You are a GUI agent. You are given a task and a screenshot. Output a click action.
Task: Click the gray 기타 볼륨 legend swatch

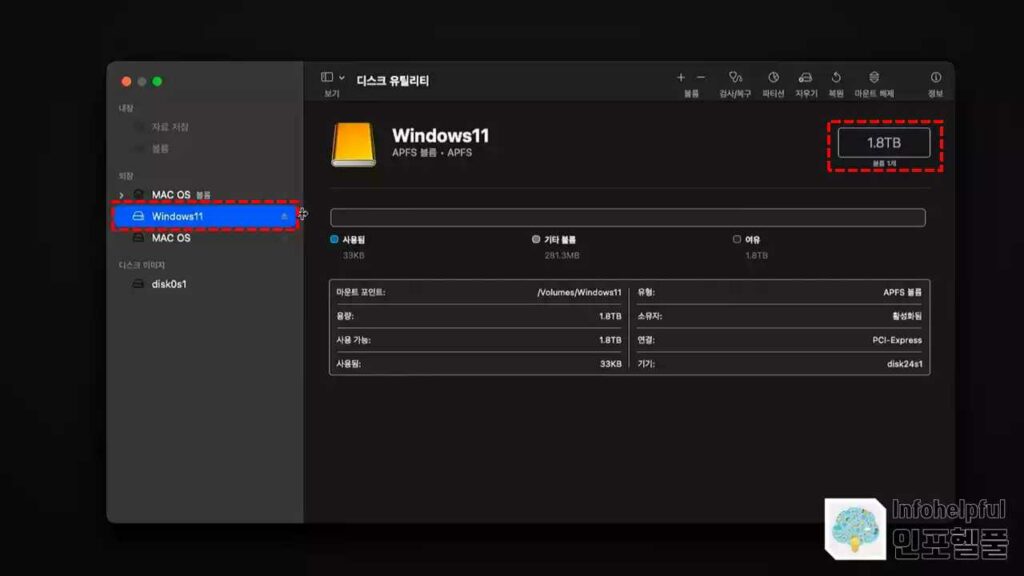[x=536, y=240]
